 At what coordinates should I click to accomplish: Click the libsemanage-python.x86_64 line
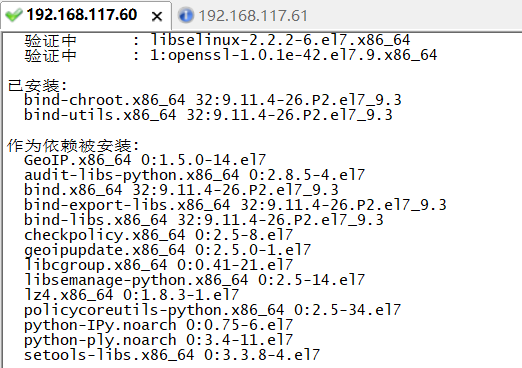point(194,280)
